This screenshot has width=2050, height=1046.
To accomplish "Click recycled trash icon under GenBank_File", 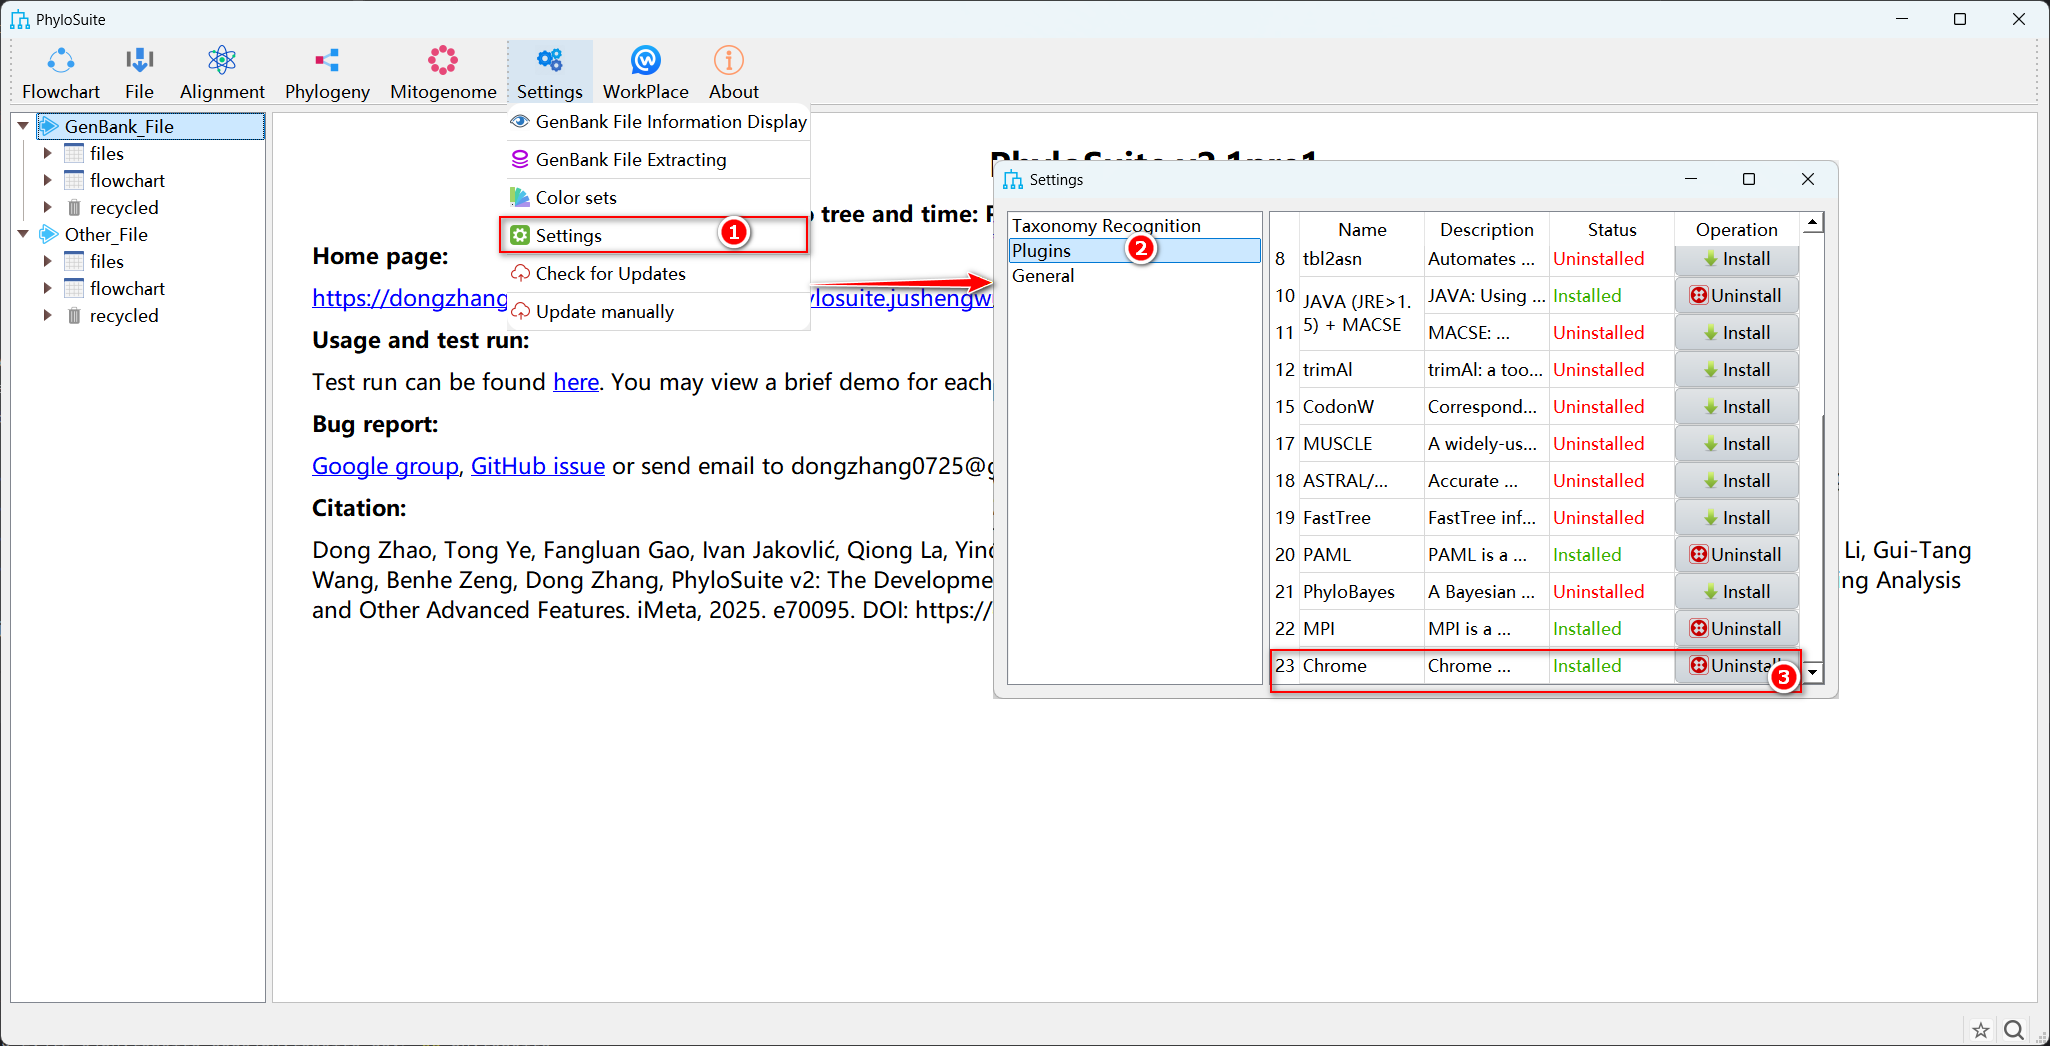I will pyautogui.click(x=74, y=207).
